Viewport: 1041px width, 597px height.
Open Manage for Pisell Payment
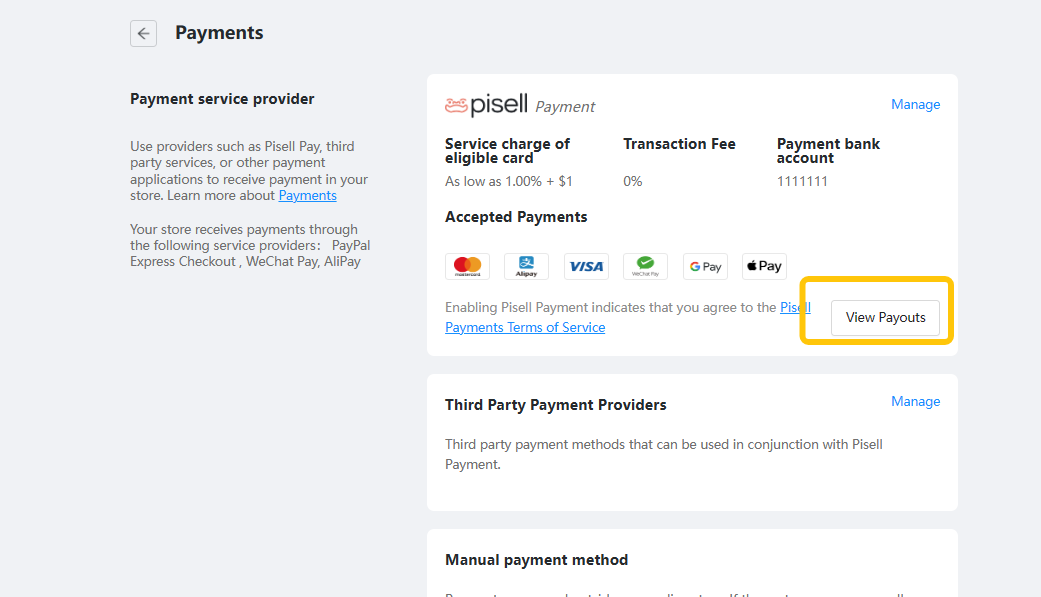pyautogui.click(x=916, y=104)
